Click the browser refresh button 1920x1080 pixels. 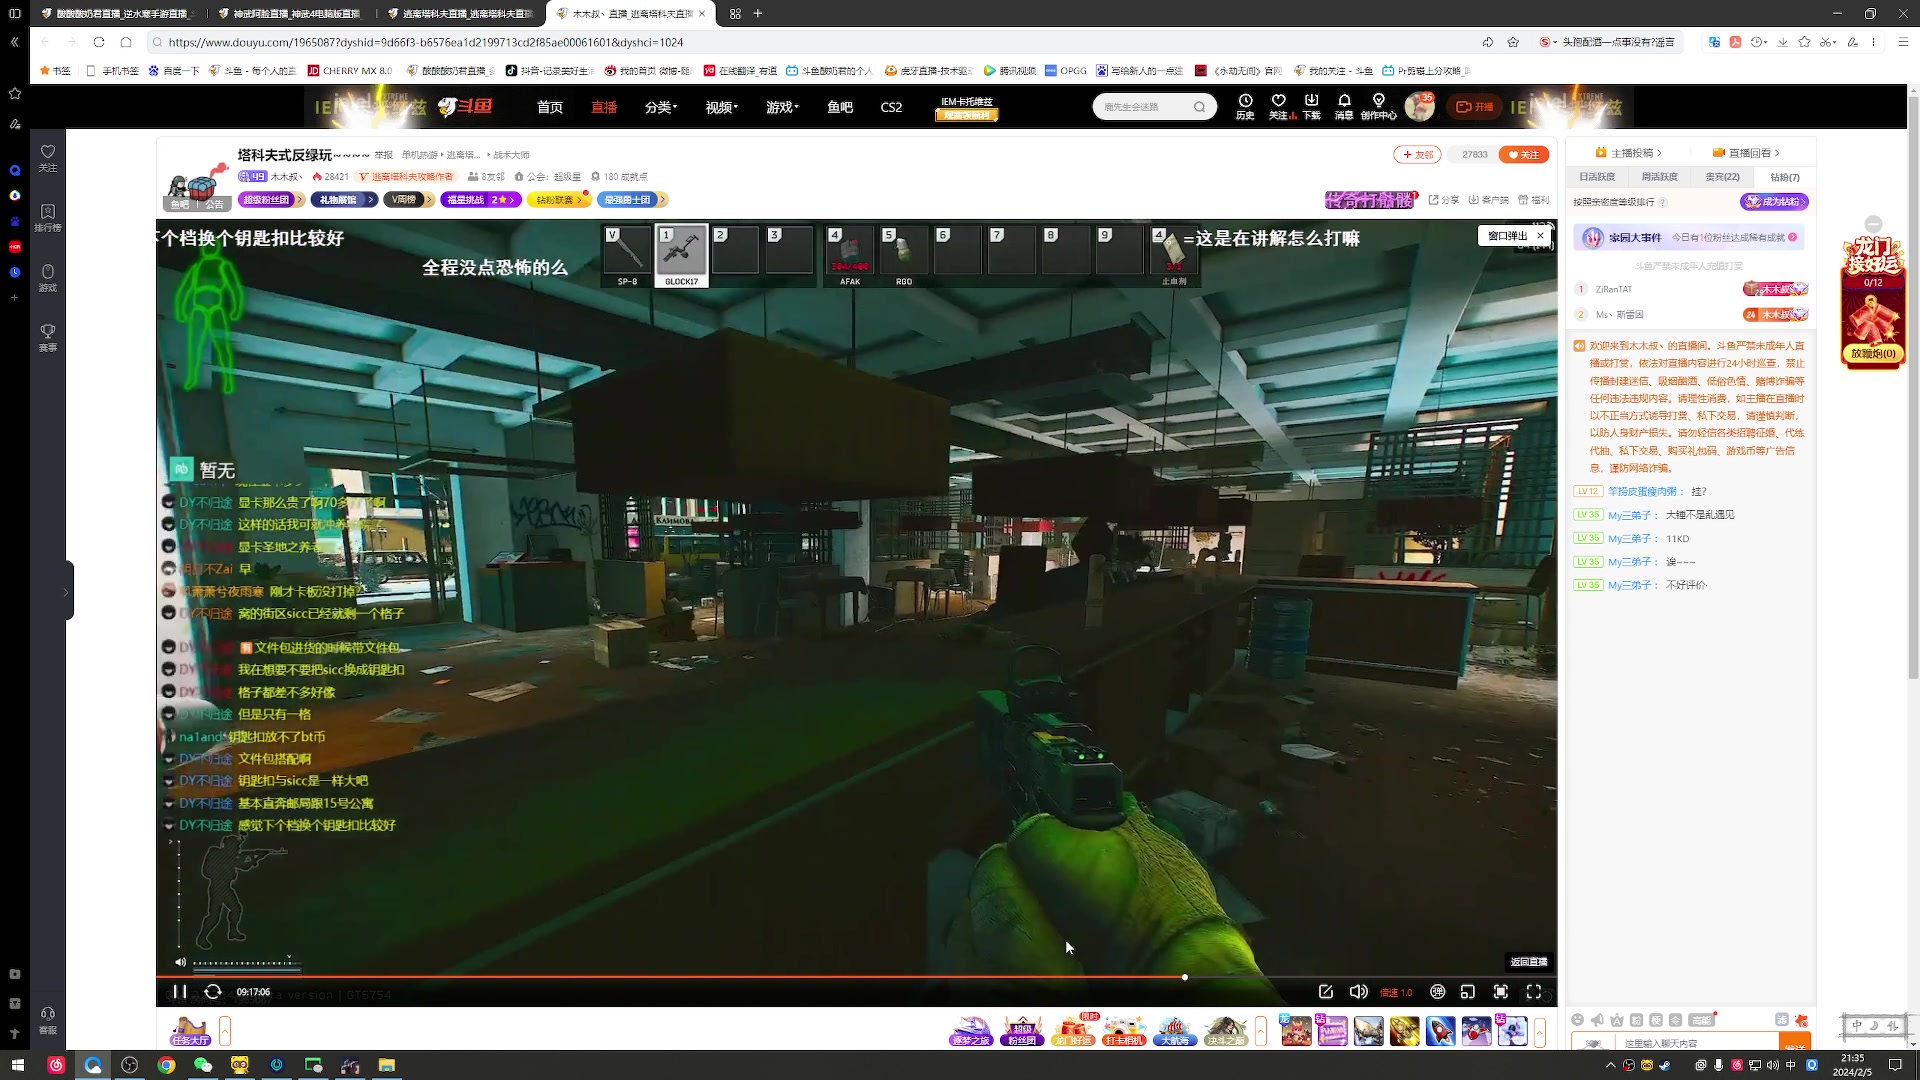click(98, 42)
